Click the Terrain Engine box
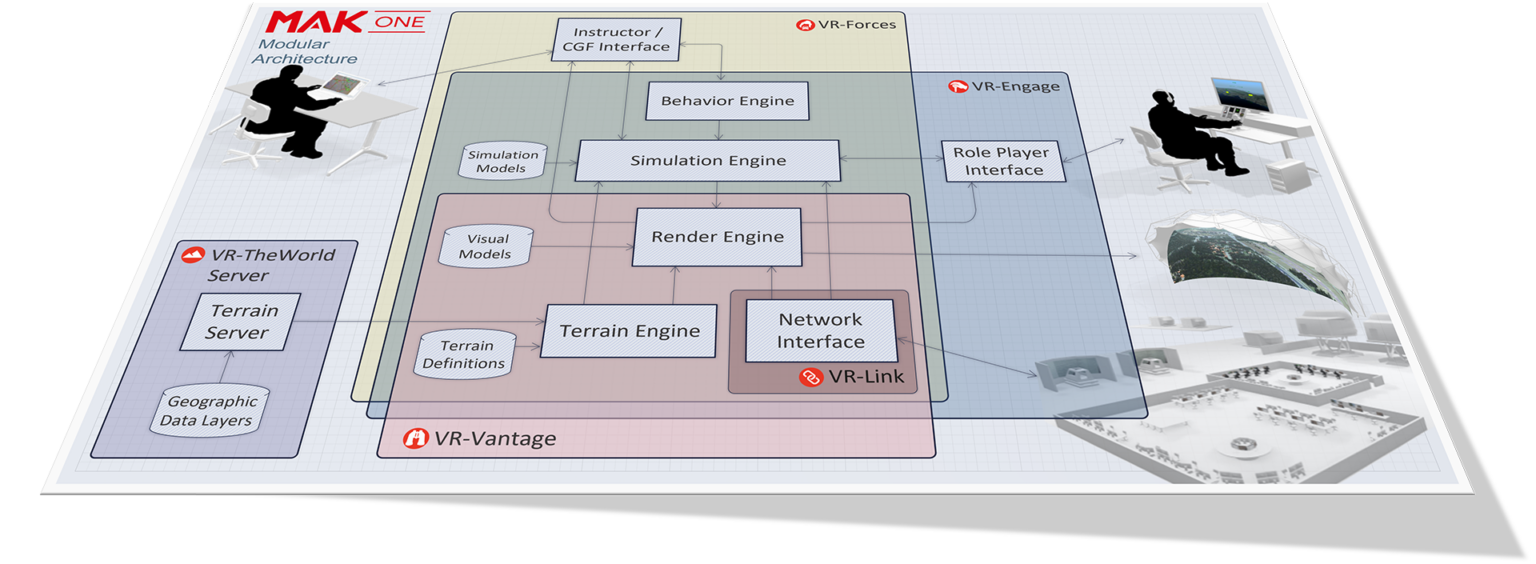The width and height of the screenshot is (1536, 564). [629, 331]
